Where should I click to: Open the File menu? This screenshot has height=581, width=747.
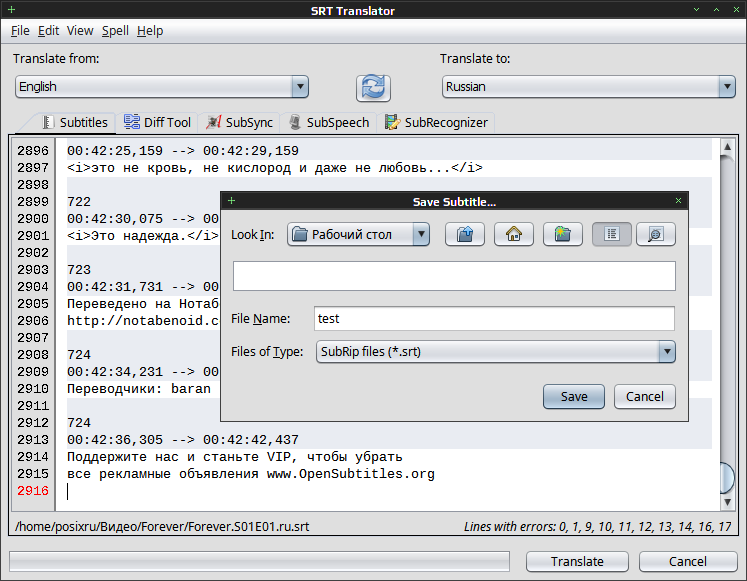(x=20, y=30)
